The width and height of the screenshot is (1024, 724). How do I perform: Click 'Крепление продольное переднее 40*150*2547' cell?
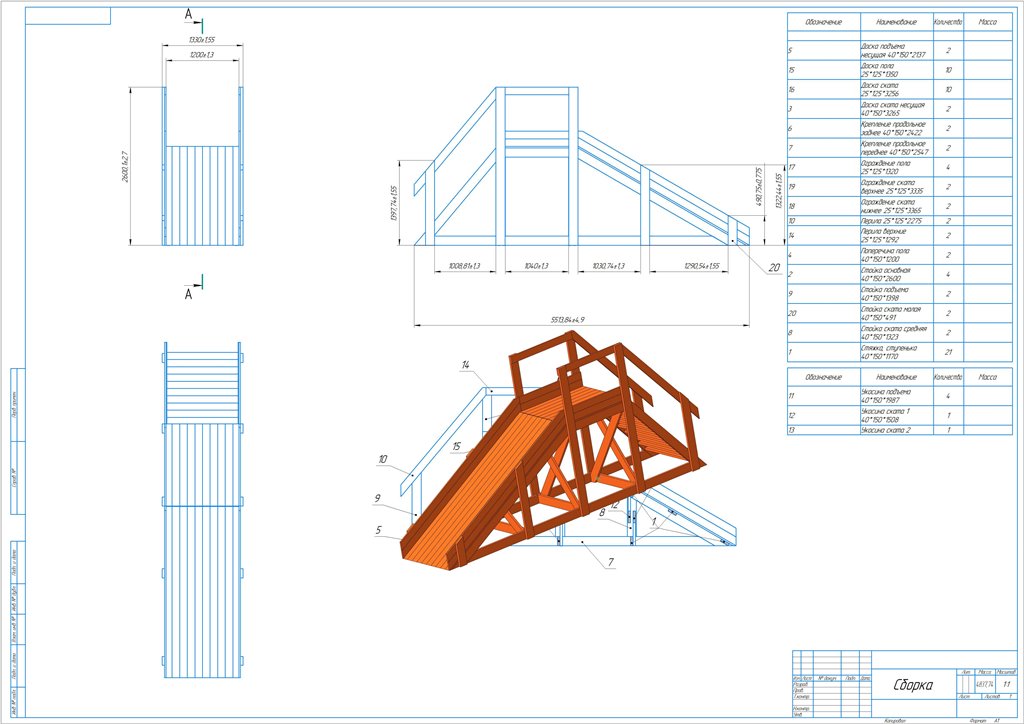897,148
